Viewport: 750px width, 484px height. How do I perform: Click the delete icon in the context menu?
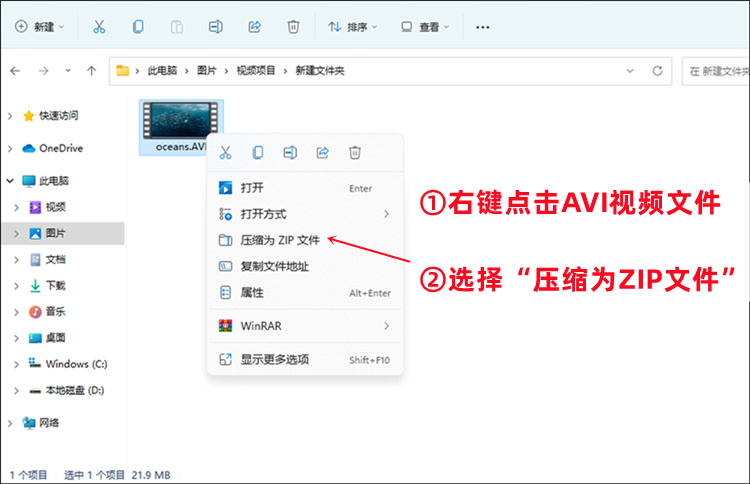[354, 152]
